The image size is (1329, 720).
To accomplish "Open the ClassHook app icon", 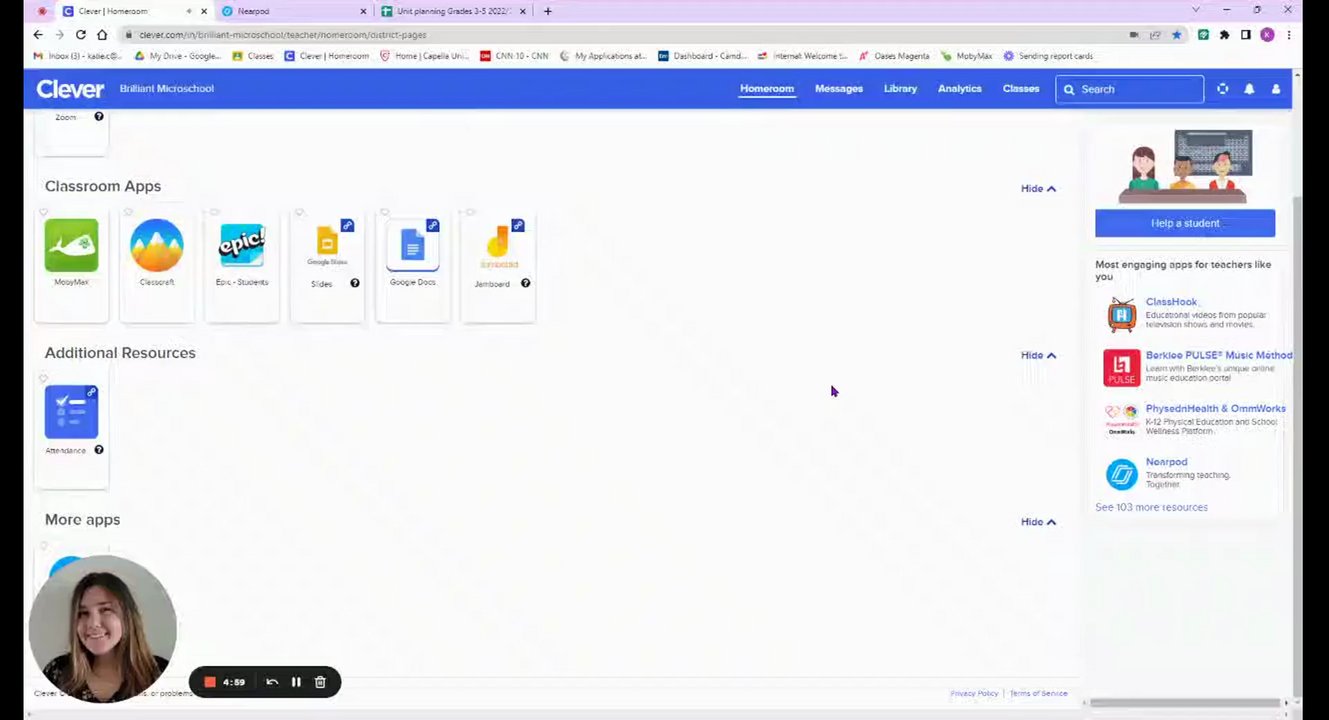I will click(x=1122, y=315).
